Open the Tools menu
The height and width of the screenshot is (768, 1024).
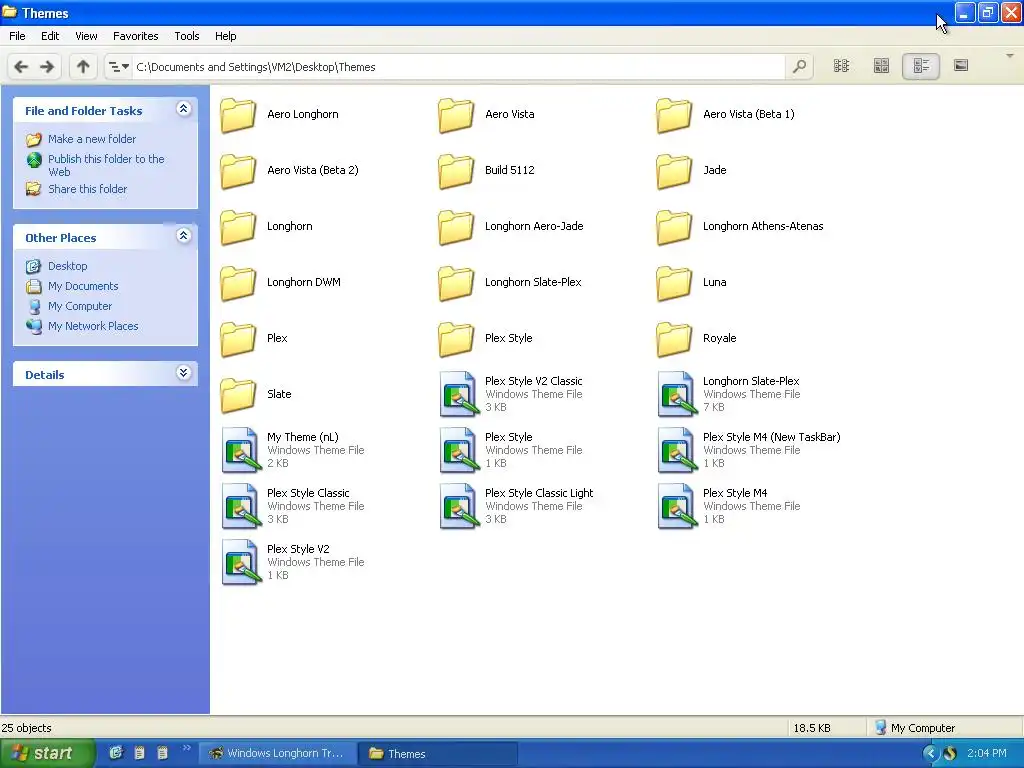coord(186,36)
